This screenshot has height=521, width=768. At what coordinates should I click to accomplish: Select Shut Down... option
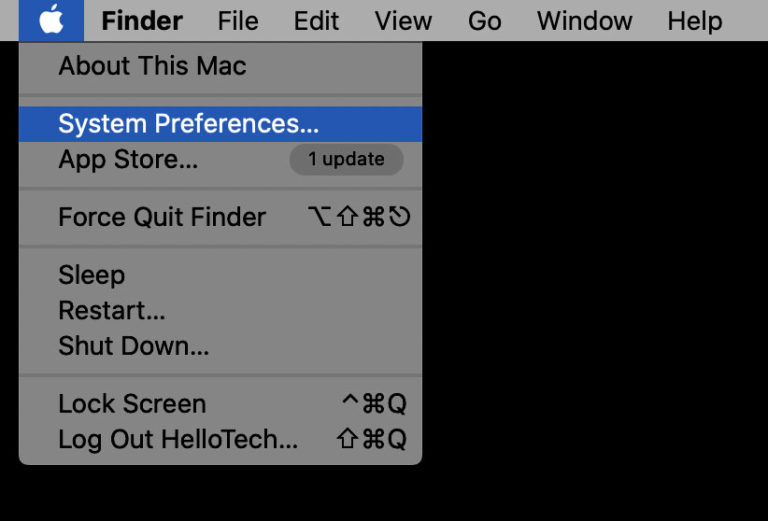pos(133,346)
